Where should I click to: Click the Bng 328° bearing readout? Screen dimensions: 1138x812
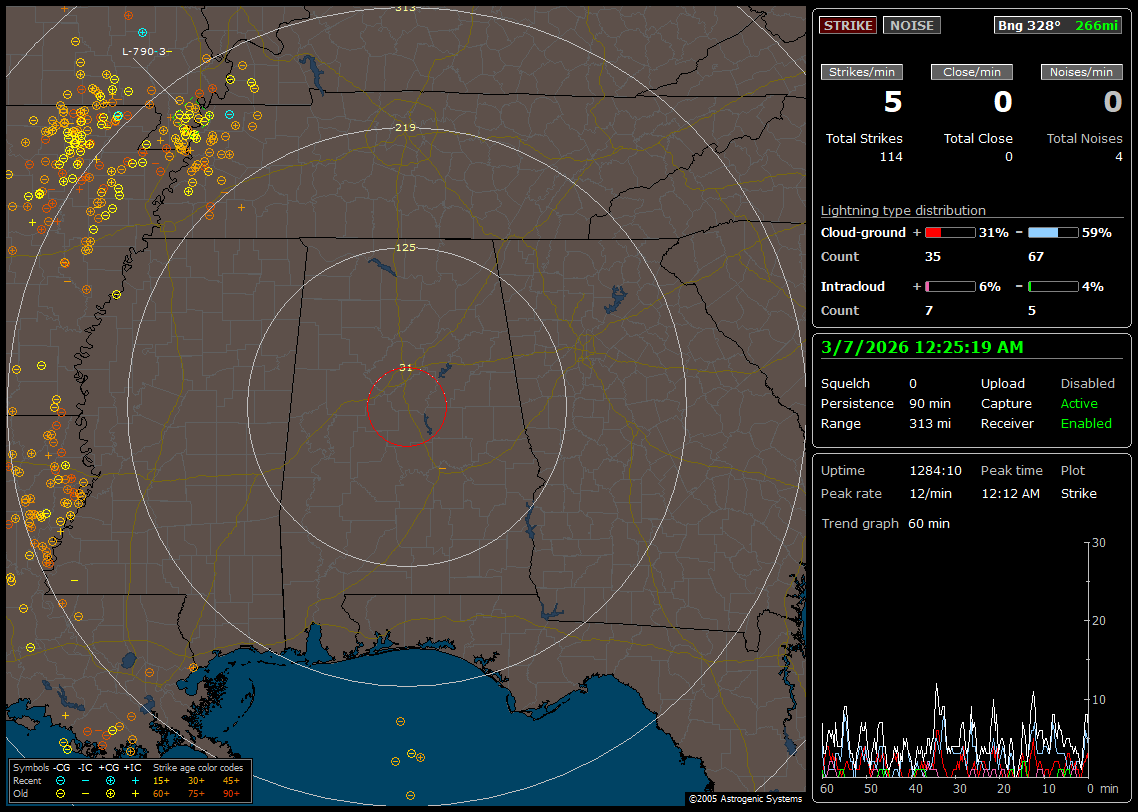[1029, 25]
